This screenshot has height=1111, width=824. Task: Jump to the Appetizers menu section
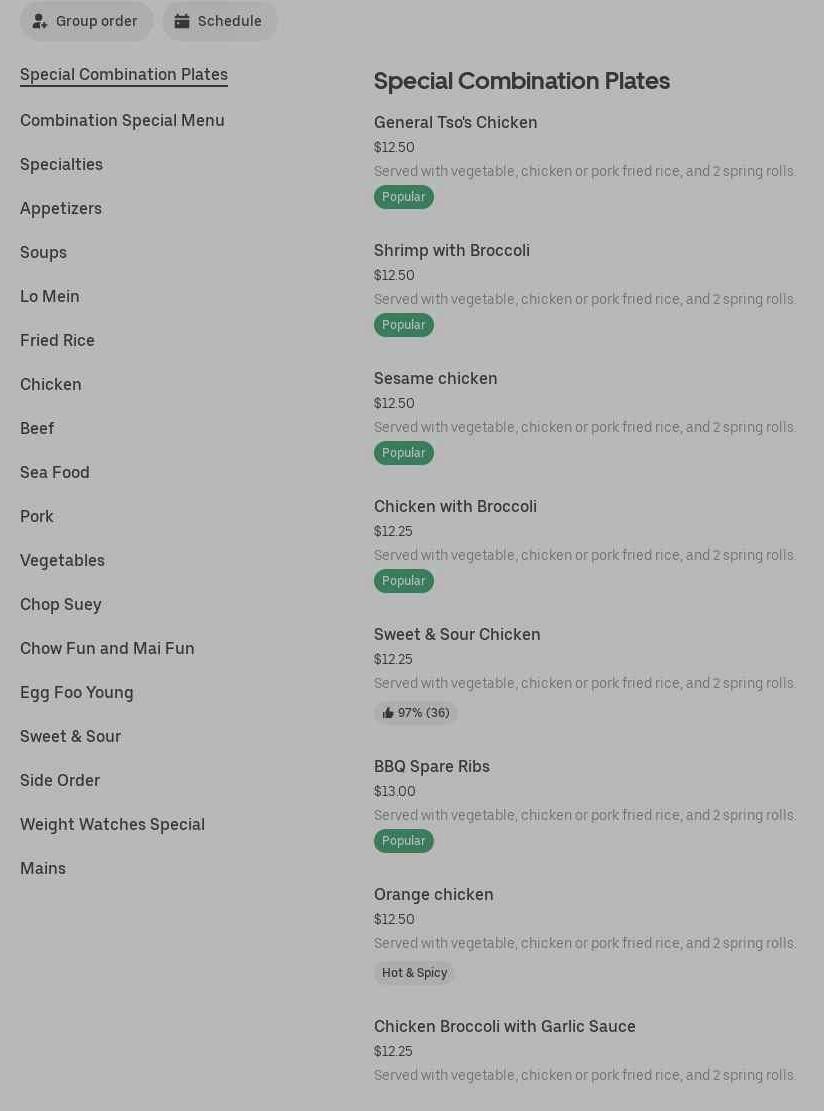point(61,208)
